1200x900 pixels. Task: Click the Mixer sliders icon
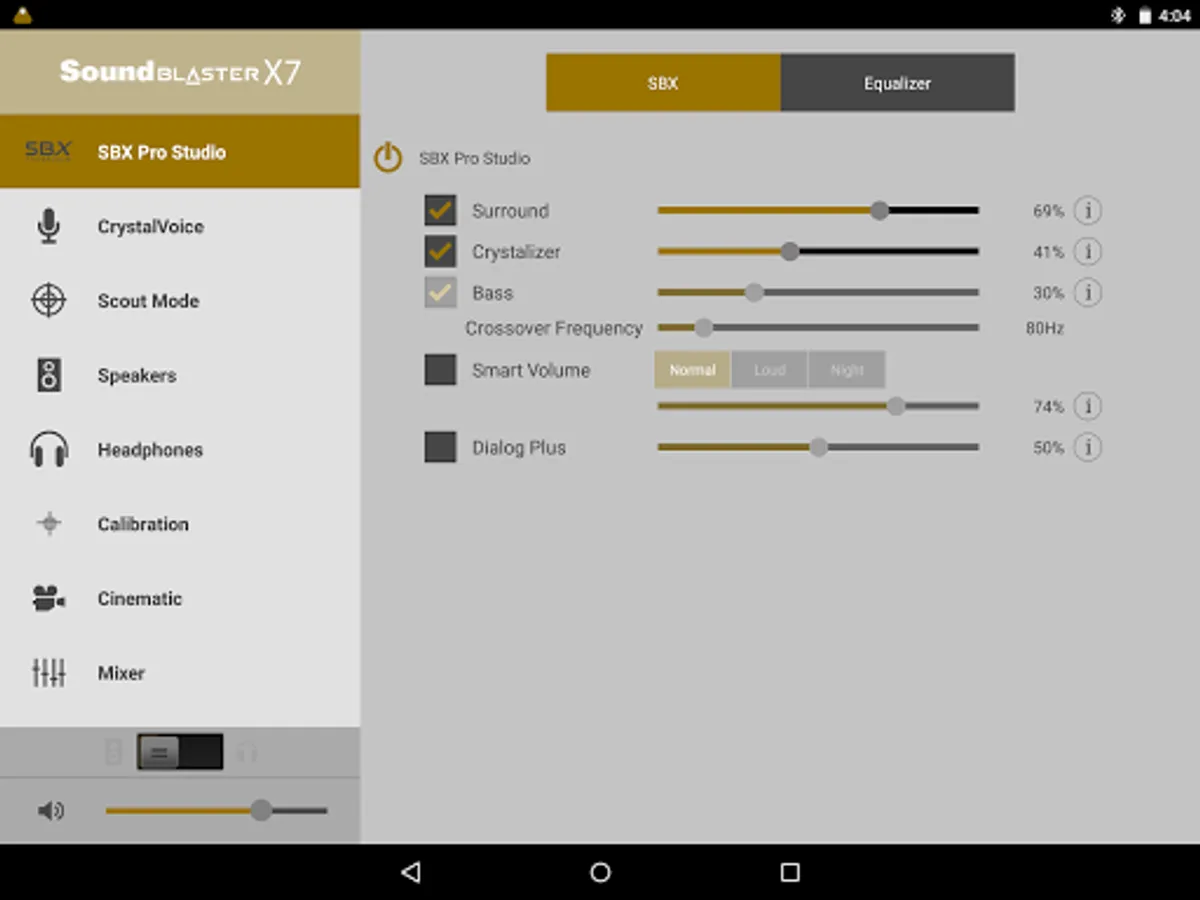[x=48, y=673]
